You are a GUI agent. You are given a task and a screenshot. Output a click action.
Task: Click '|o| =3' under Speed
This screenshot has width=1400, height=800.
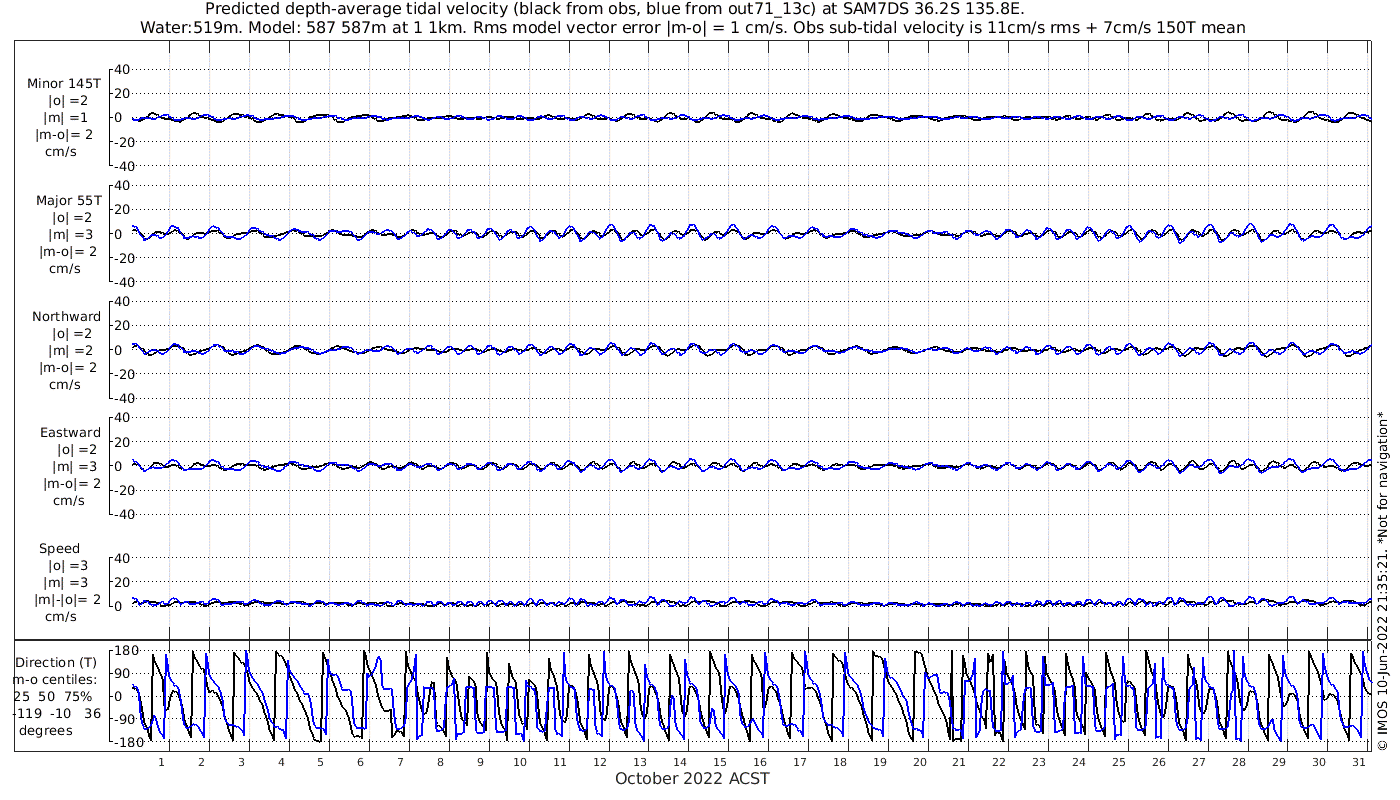(x=70, y=566)
